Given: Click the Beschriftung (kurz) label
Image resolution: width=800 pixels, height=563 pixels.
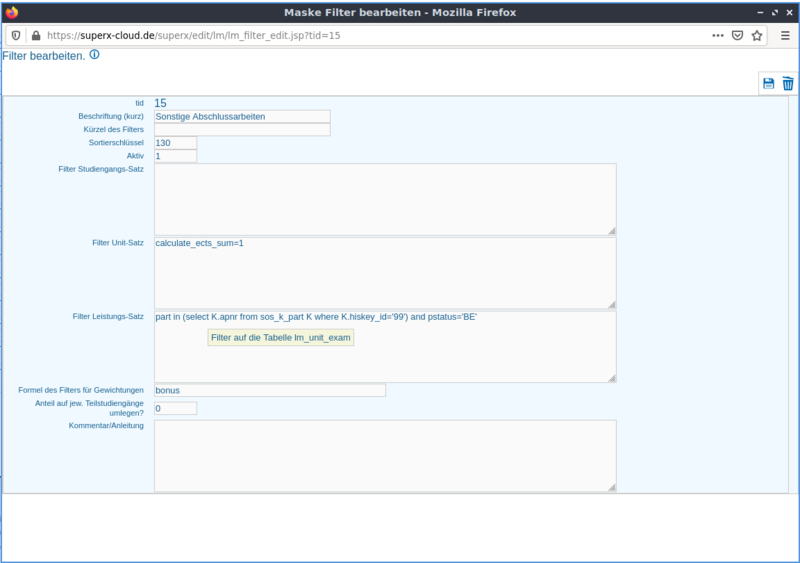Looking at the screenshot, I should 111,116.
